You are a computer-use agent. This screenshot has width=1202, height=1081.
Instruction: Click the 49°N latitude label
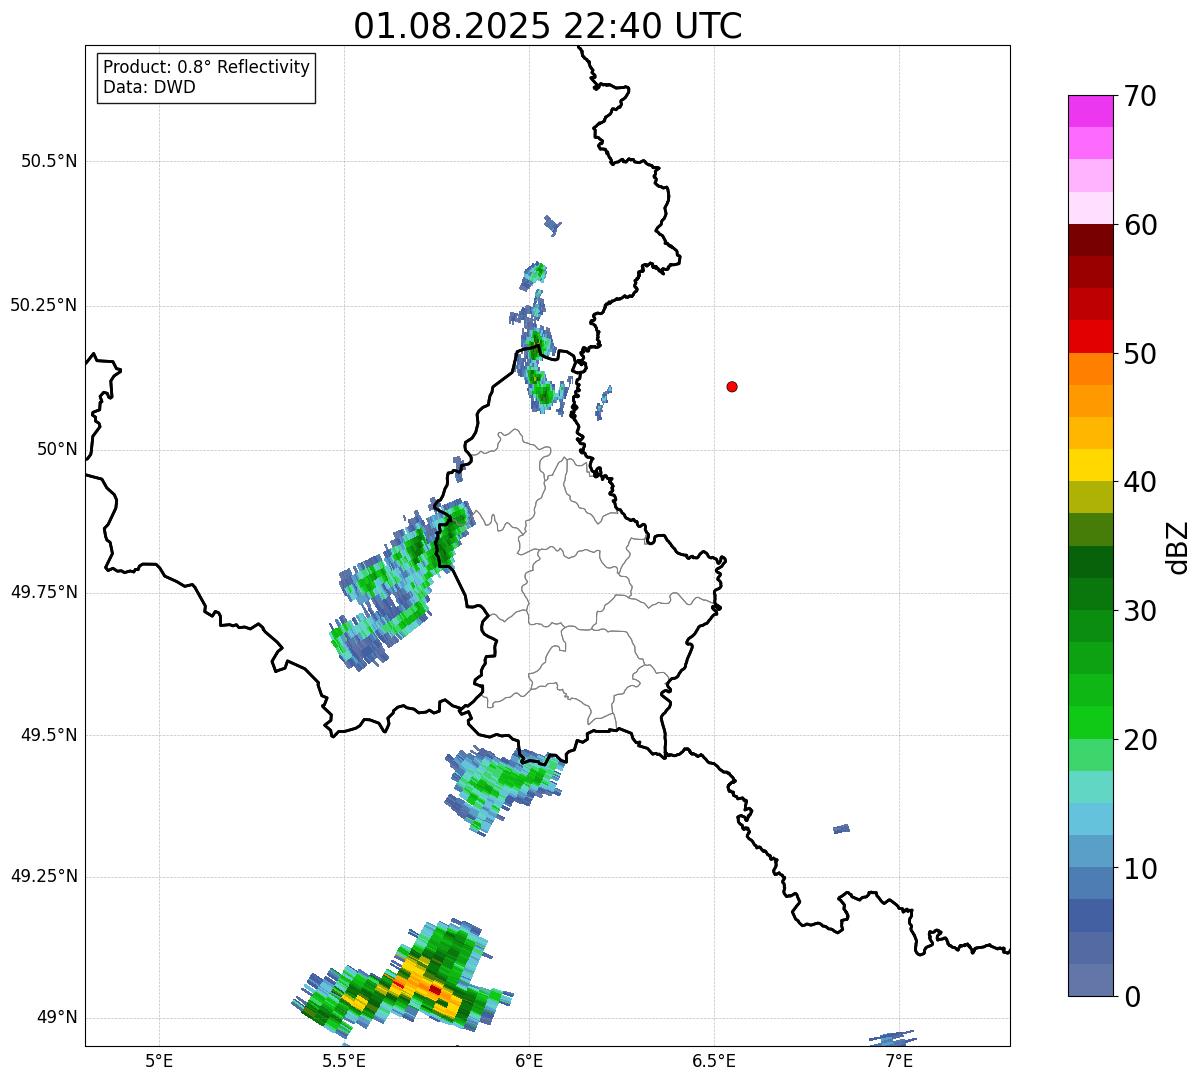(x=57, y=1017)
